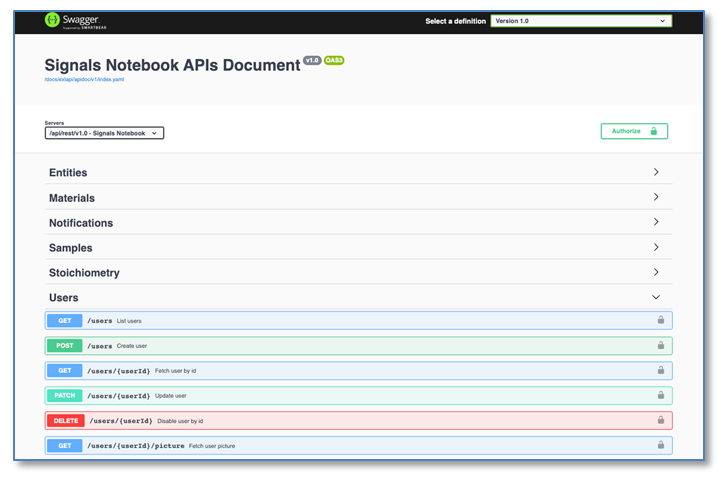Click the OAS3 badge beside the title

coord(334,61)
